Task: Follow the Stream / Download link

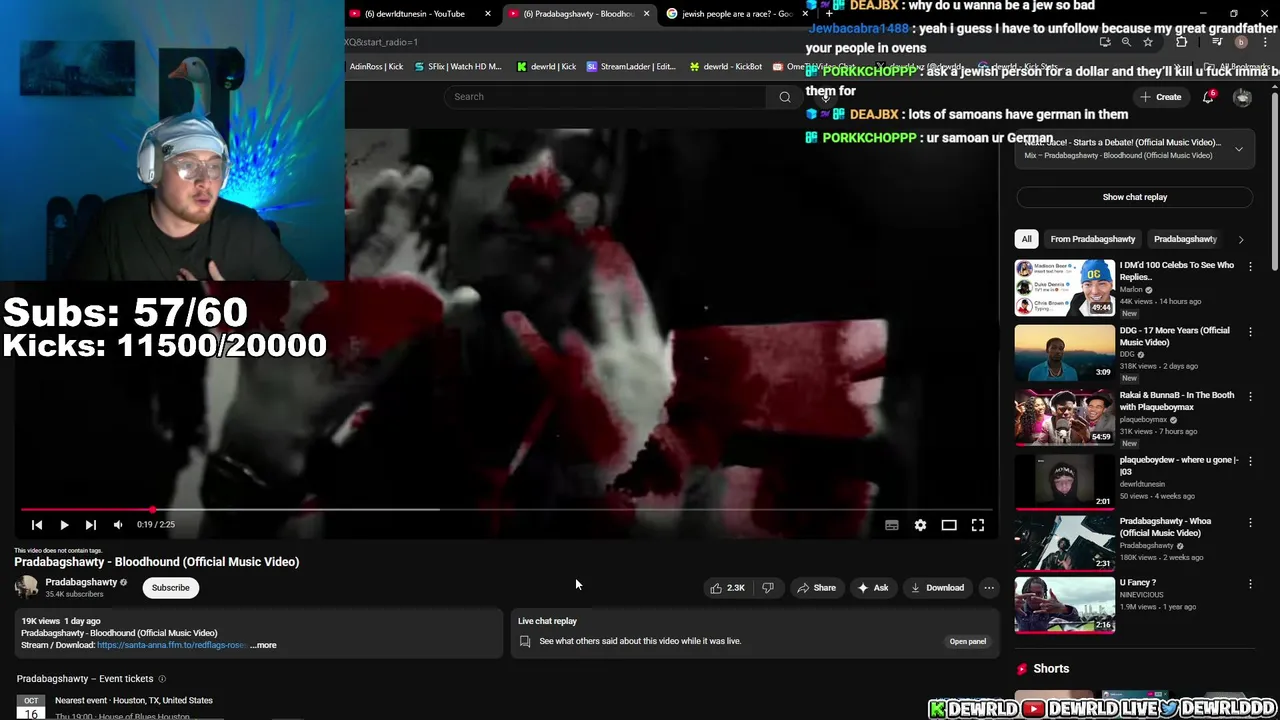Action: (172, 645)
